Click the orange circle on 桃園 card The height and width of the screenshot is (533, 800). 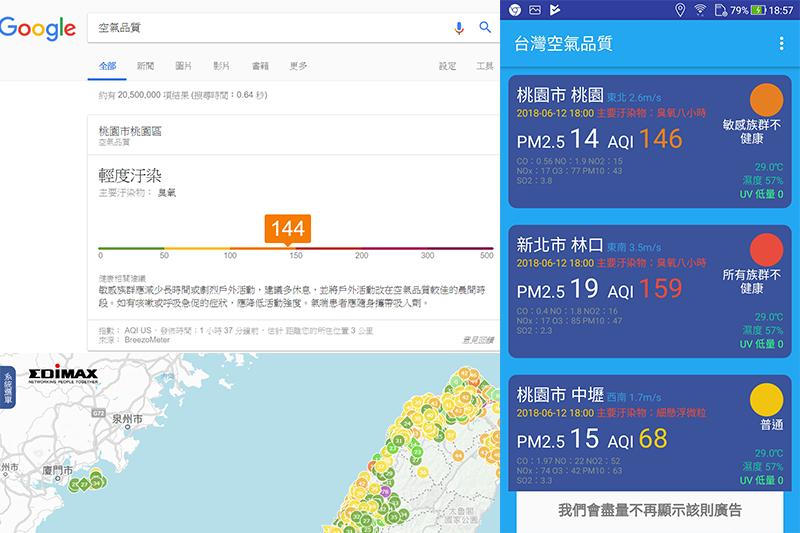click(x=766, y=100)
